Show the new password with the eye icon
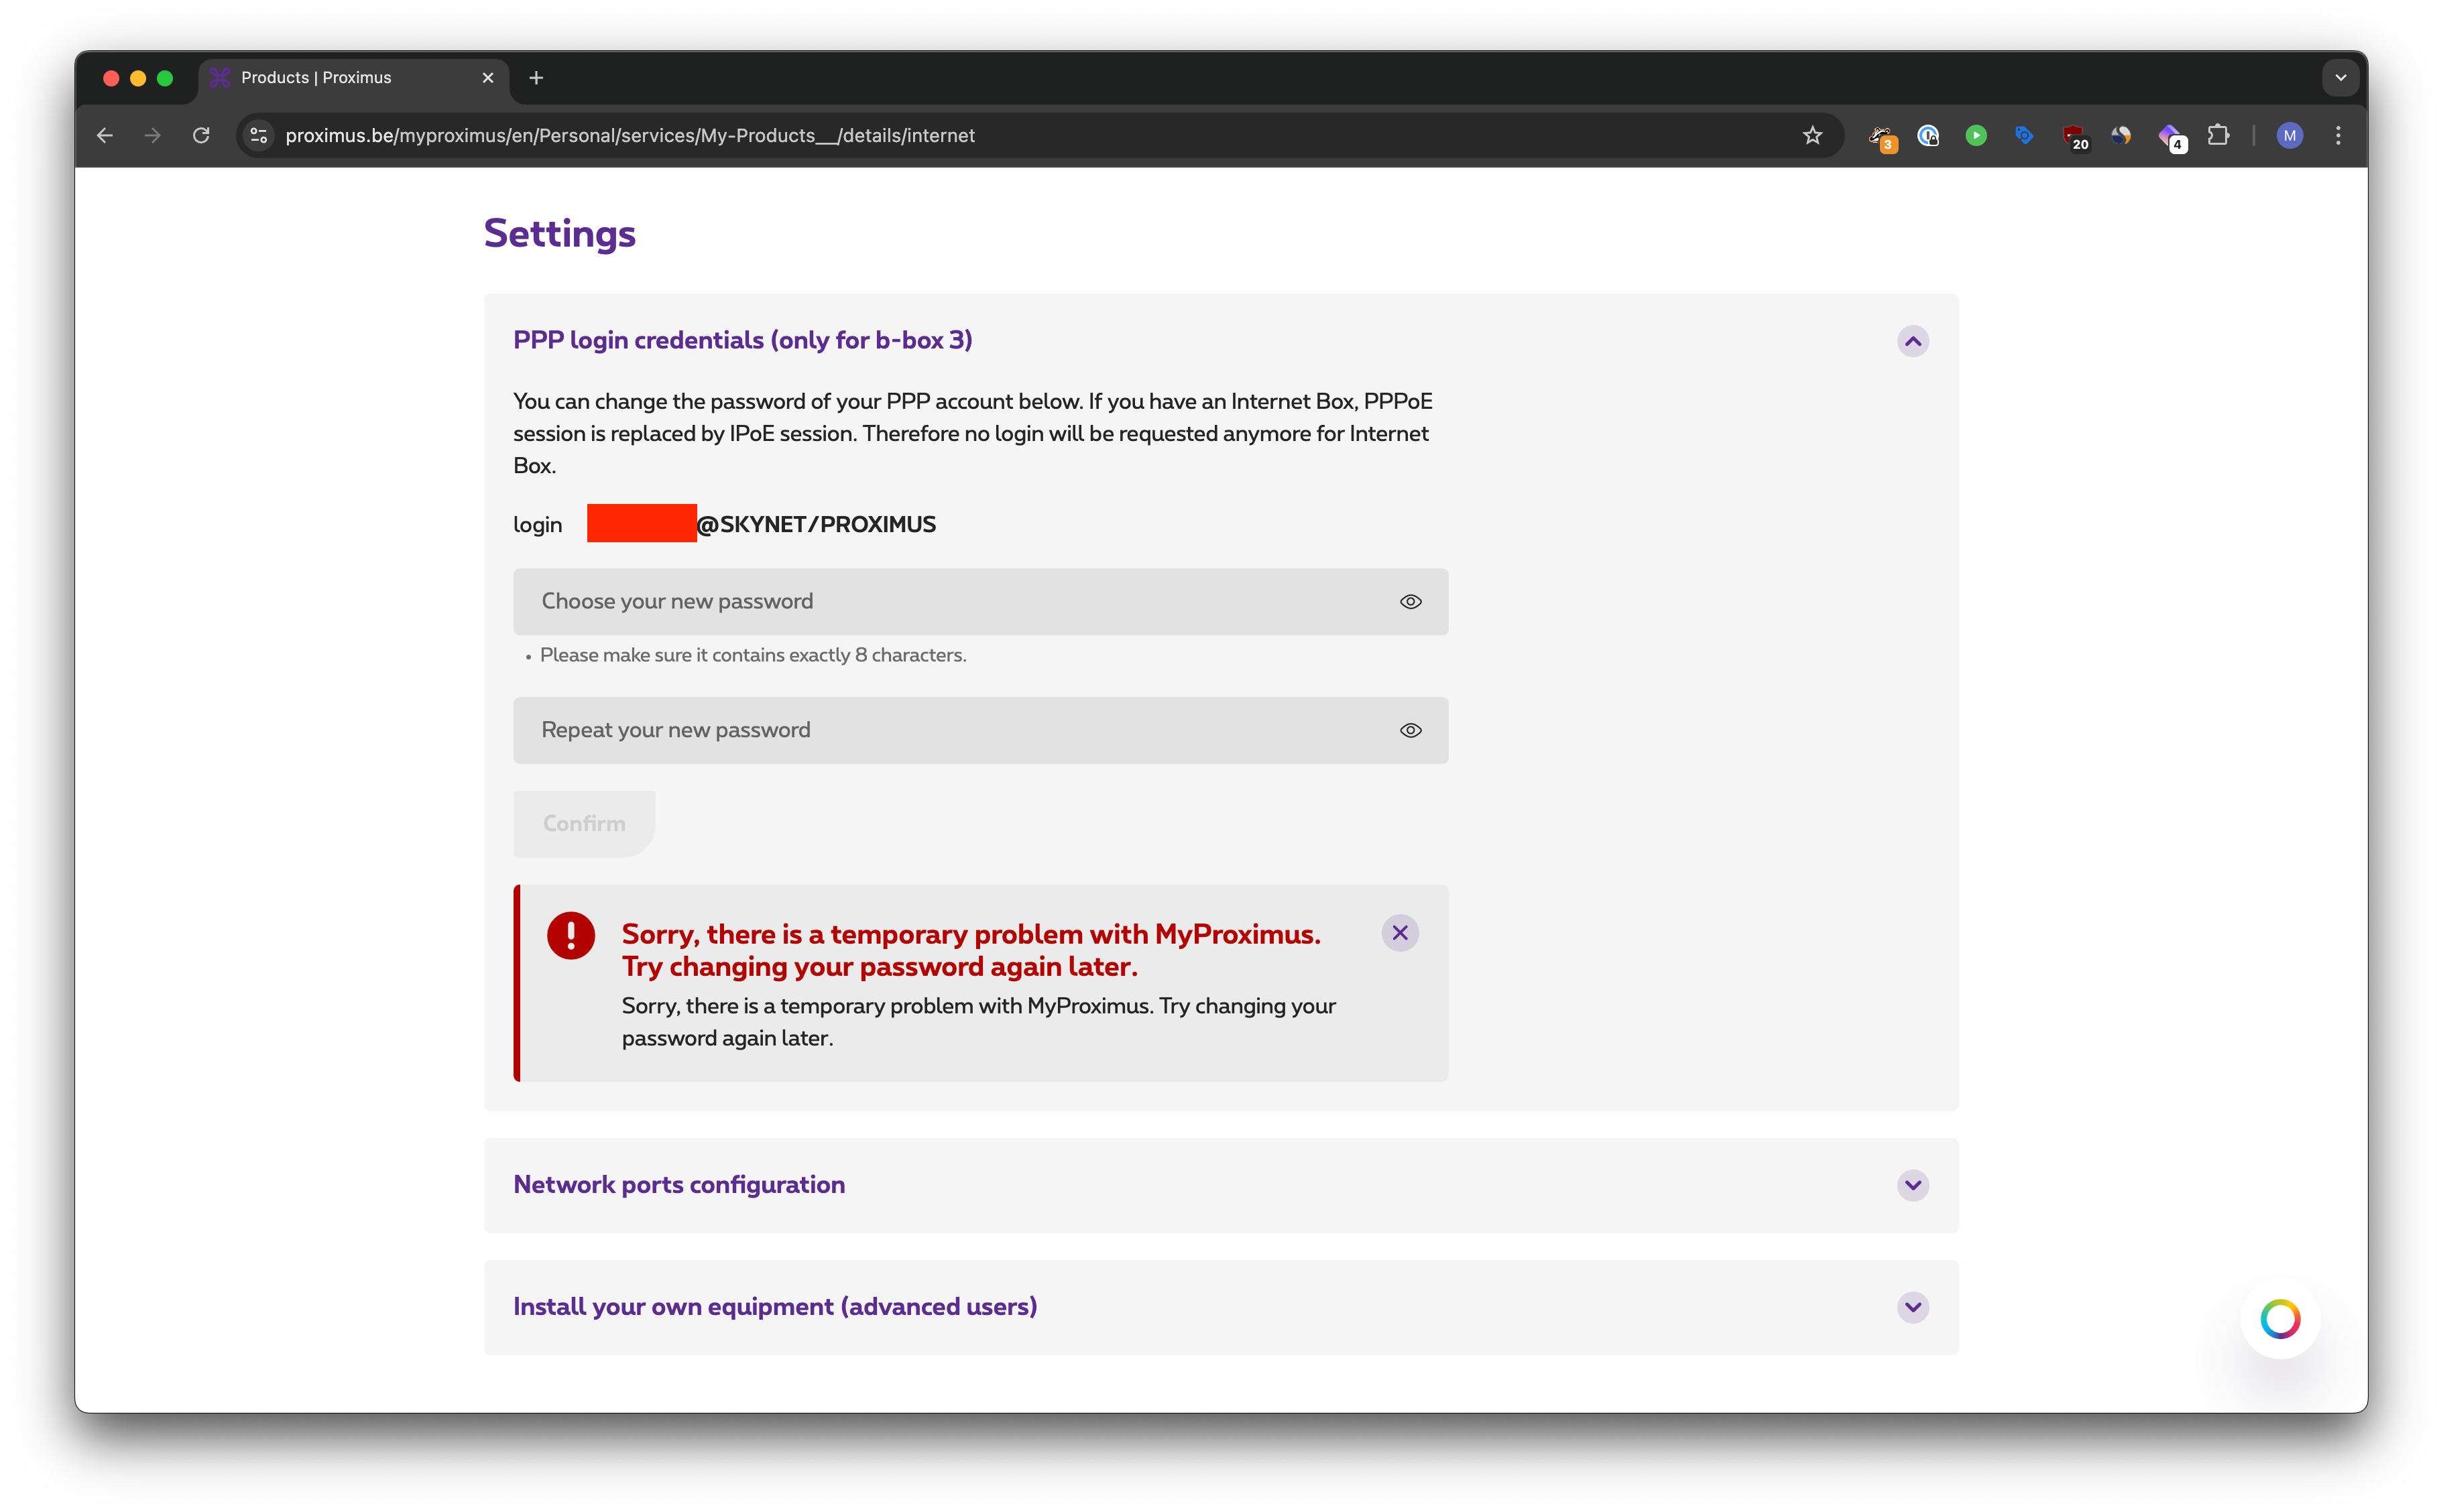 point(1410,602)
